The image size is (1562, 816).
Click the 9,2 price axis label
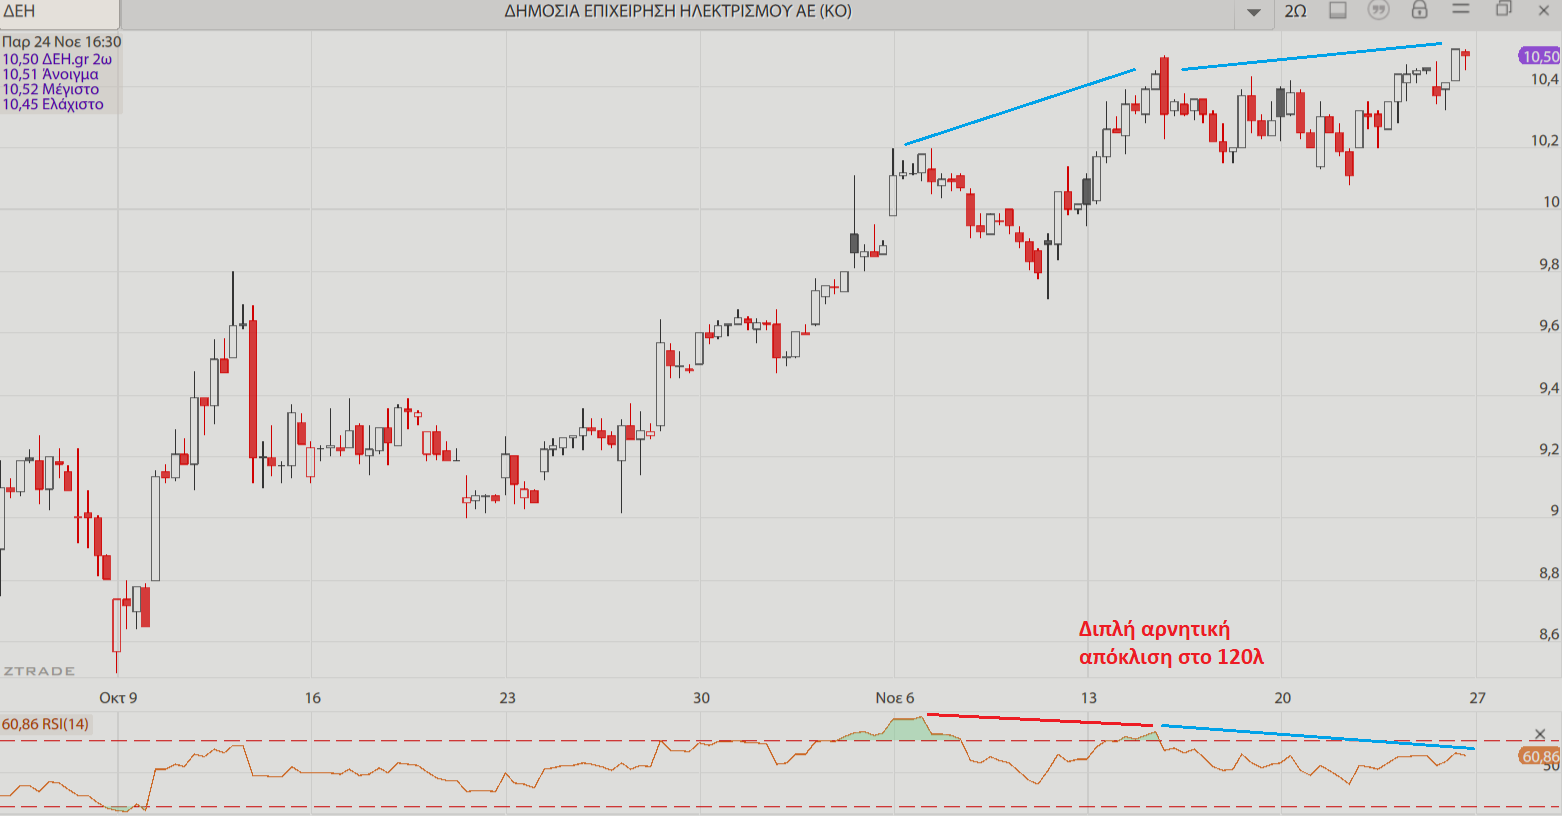(1549, 449)
